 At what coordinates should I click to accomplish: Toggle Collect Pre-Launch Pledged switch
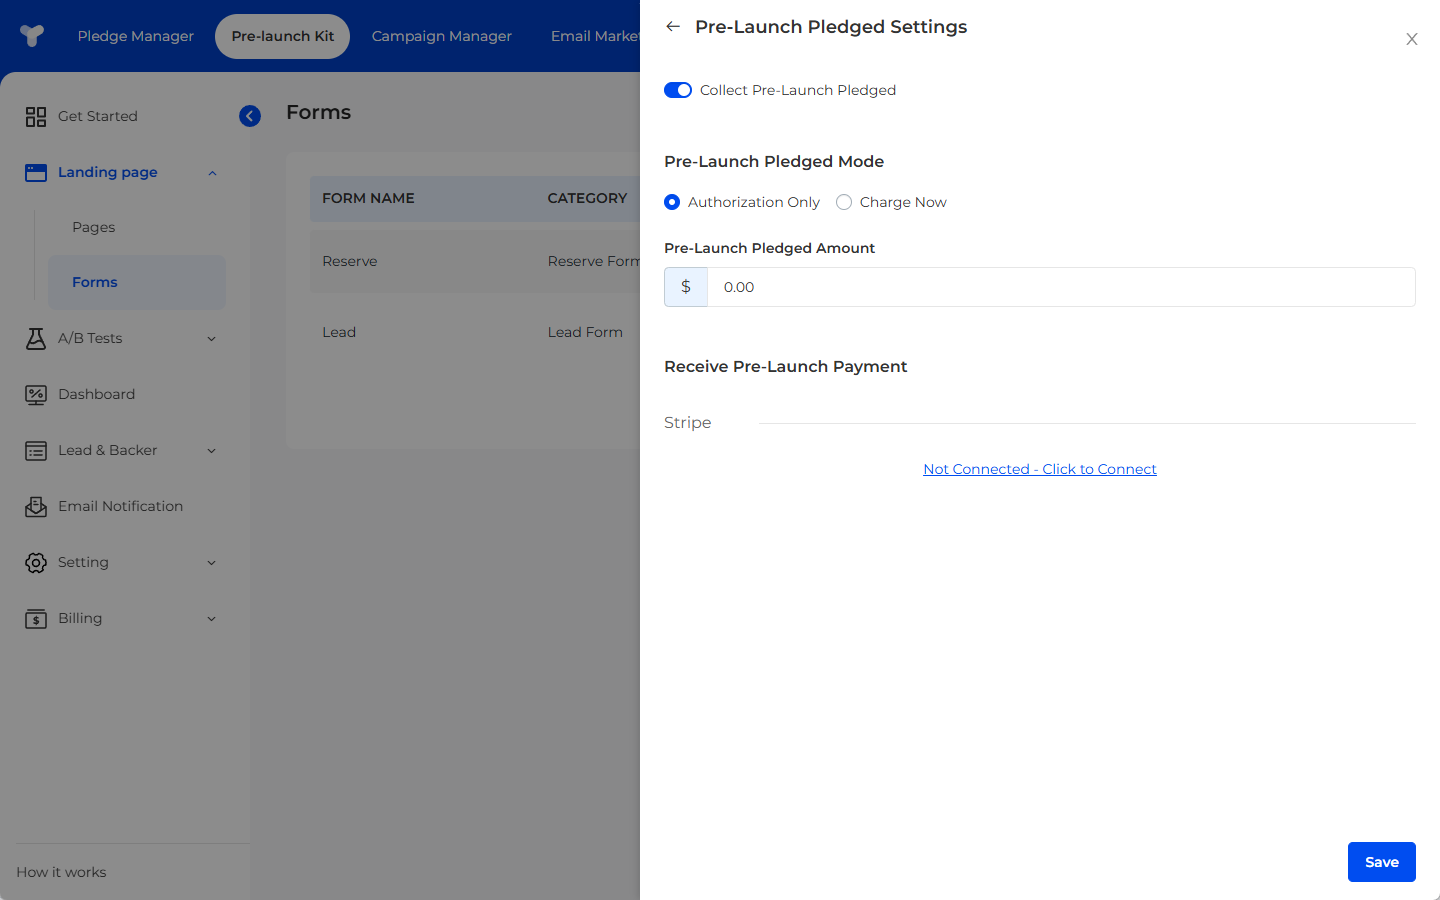point(678,90)
